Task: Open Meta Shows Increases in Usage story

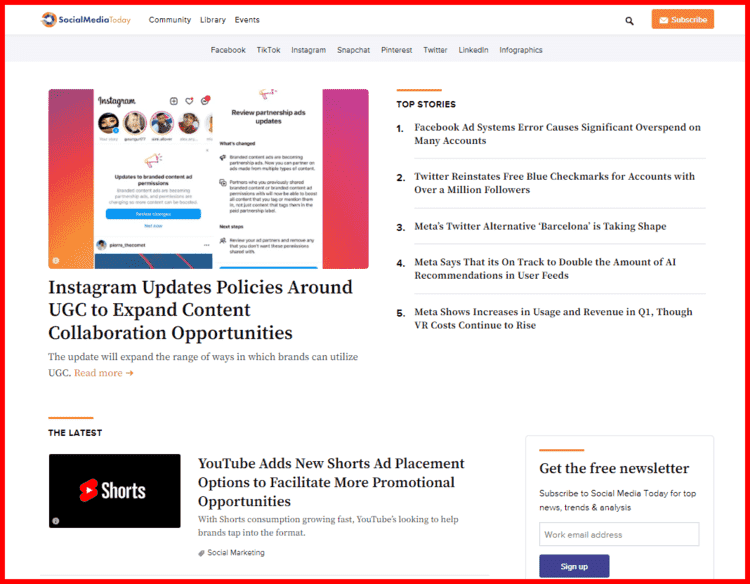Action: [x=553, y=318]
